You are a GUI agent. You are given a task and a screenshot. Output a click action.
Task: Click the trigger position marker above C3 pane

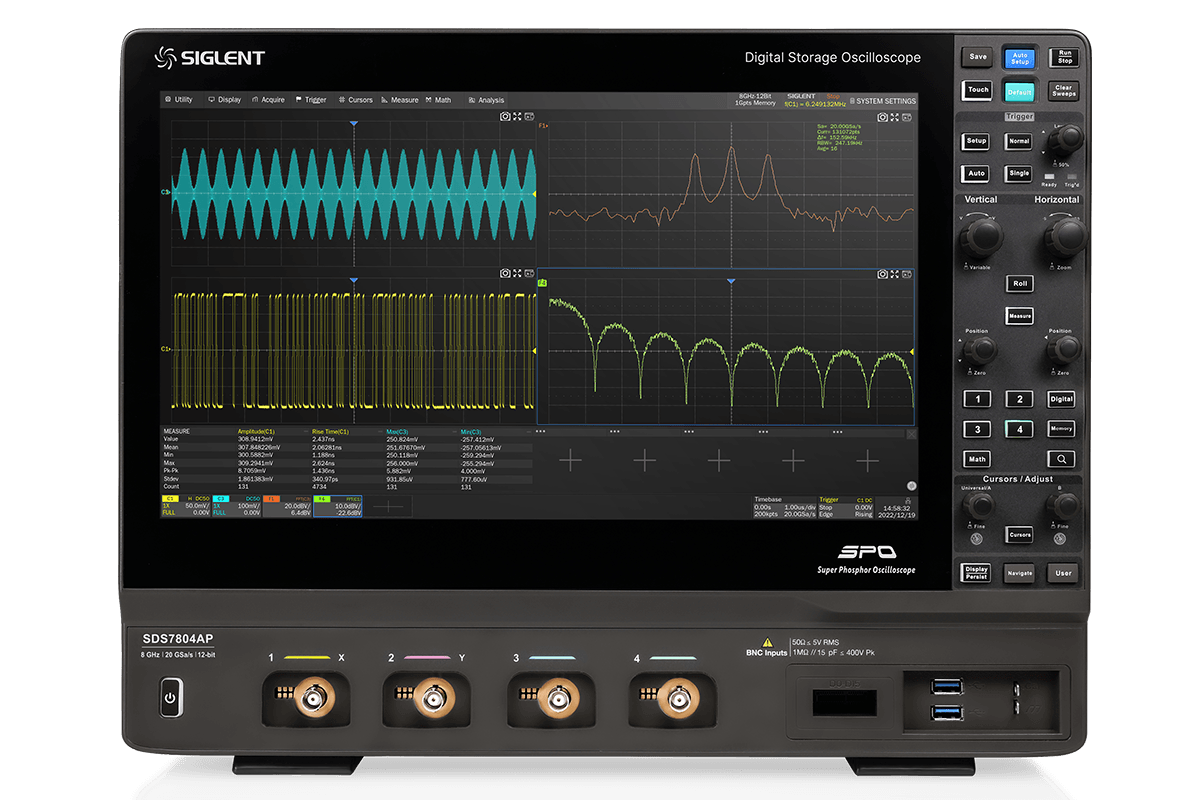point(353,124)
